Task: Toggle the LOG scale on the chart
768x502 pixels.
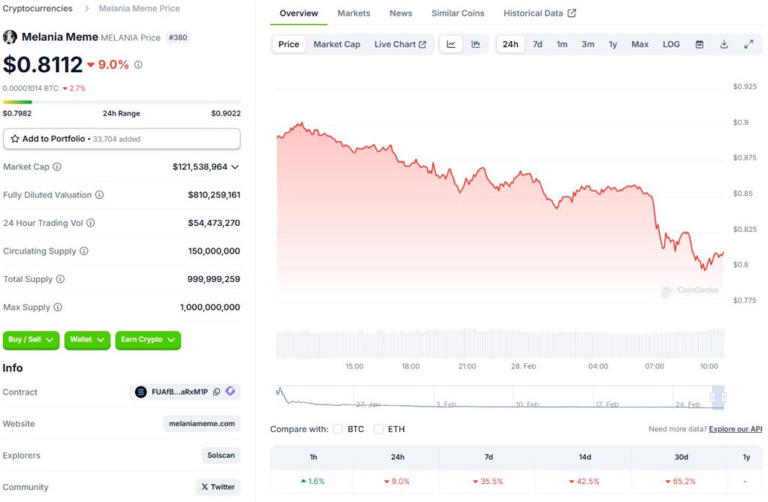Action: [x=671, y=44]
